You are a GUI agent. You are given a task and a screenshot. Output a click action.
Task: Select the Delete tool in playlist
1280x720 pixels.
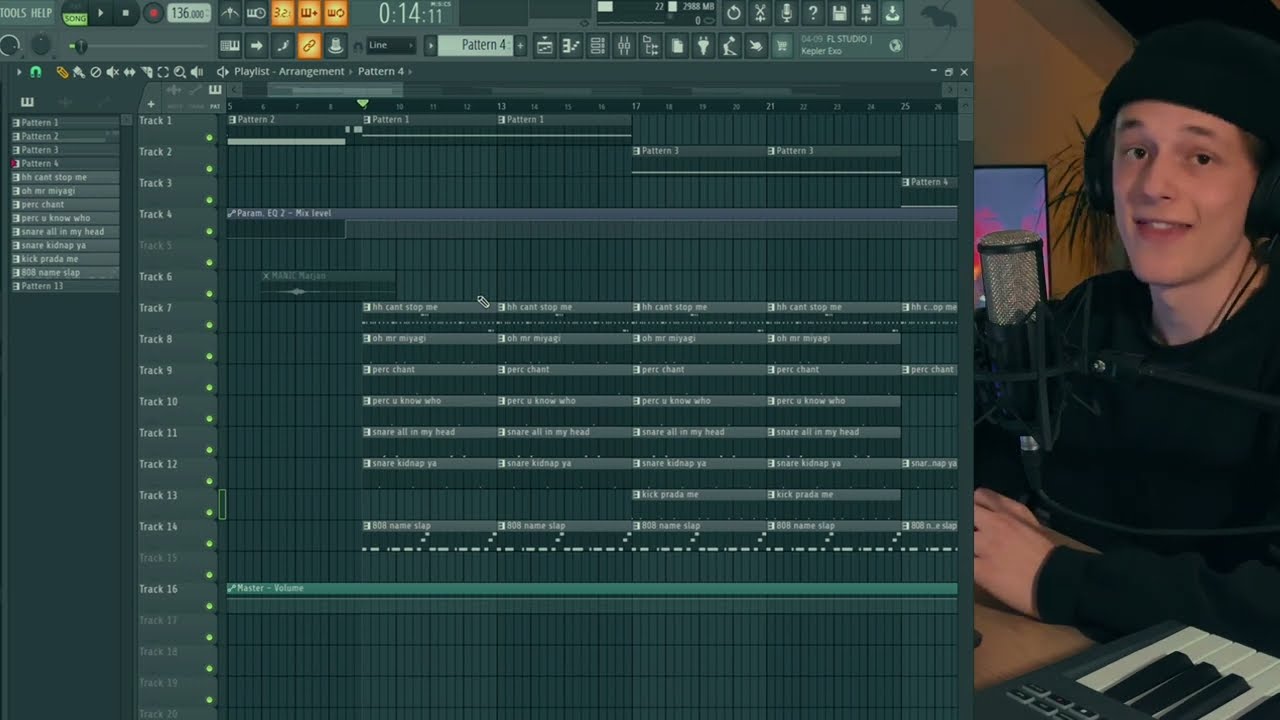coord(96,72)
